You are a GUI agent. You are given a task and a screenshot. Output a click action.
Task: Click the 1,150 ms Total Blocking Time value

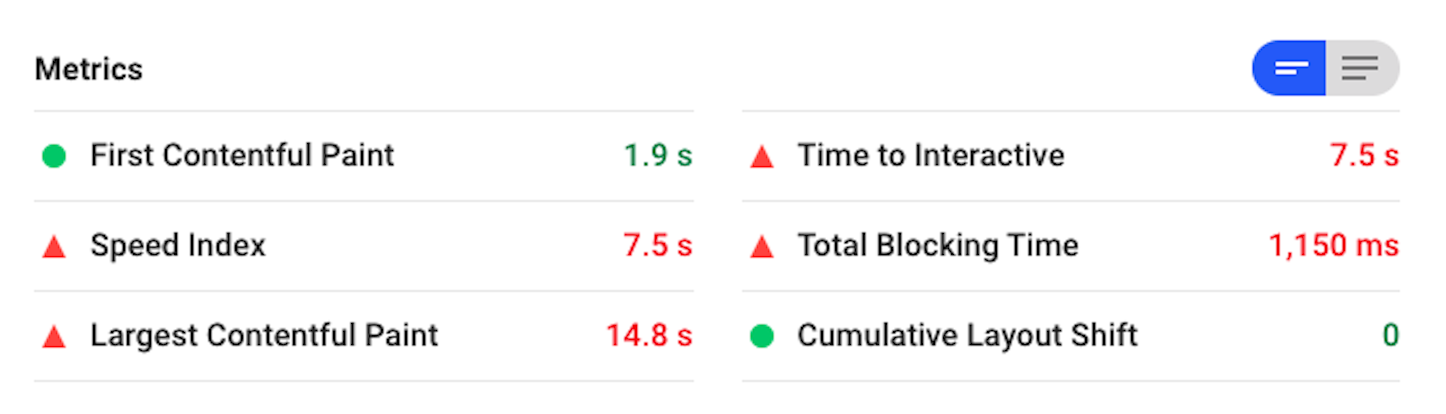click(x=1333, y=246)
